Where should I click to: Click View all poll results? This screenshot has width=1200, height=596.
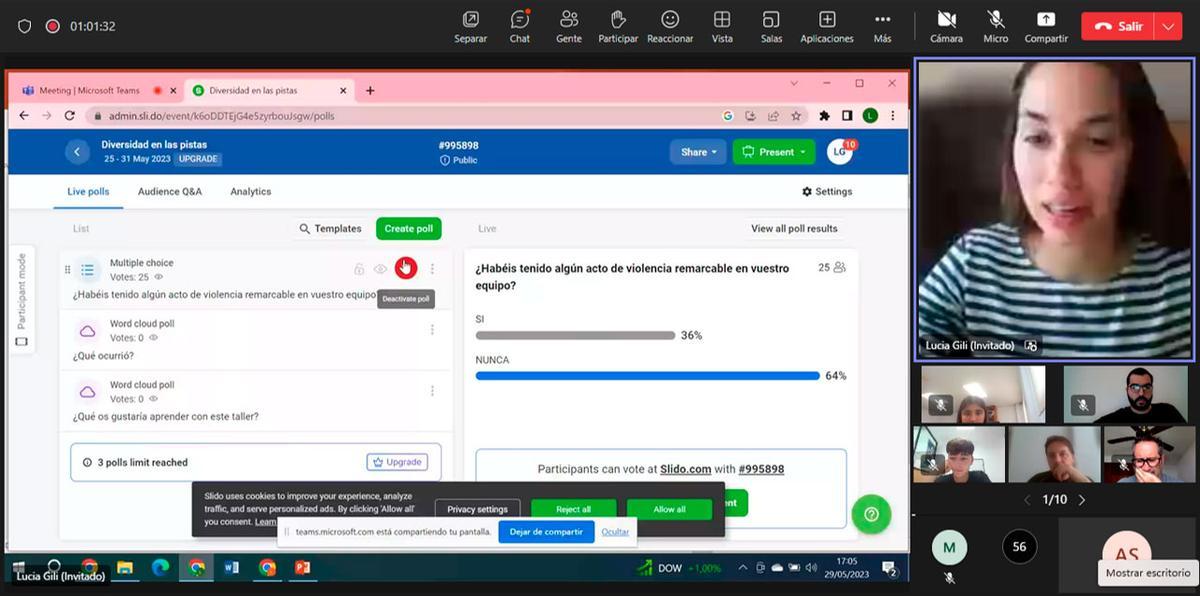[794, 229]
